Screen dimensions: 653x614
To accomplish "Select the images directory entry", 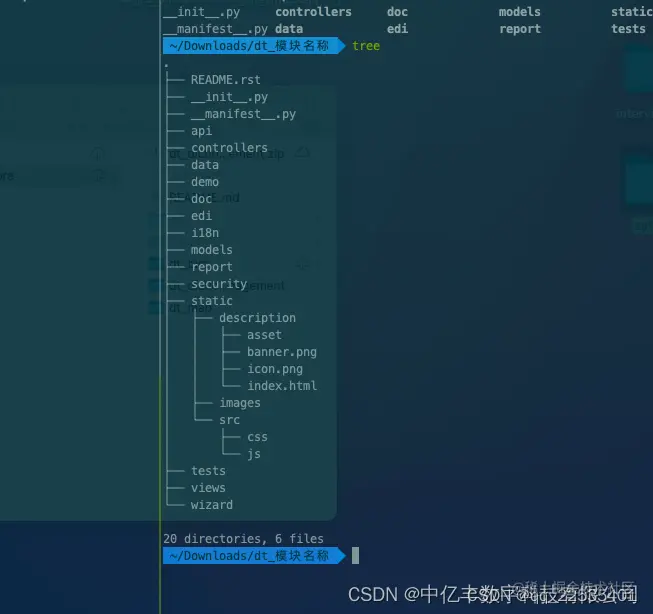I will click(x=240, y=403).
